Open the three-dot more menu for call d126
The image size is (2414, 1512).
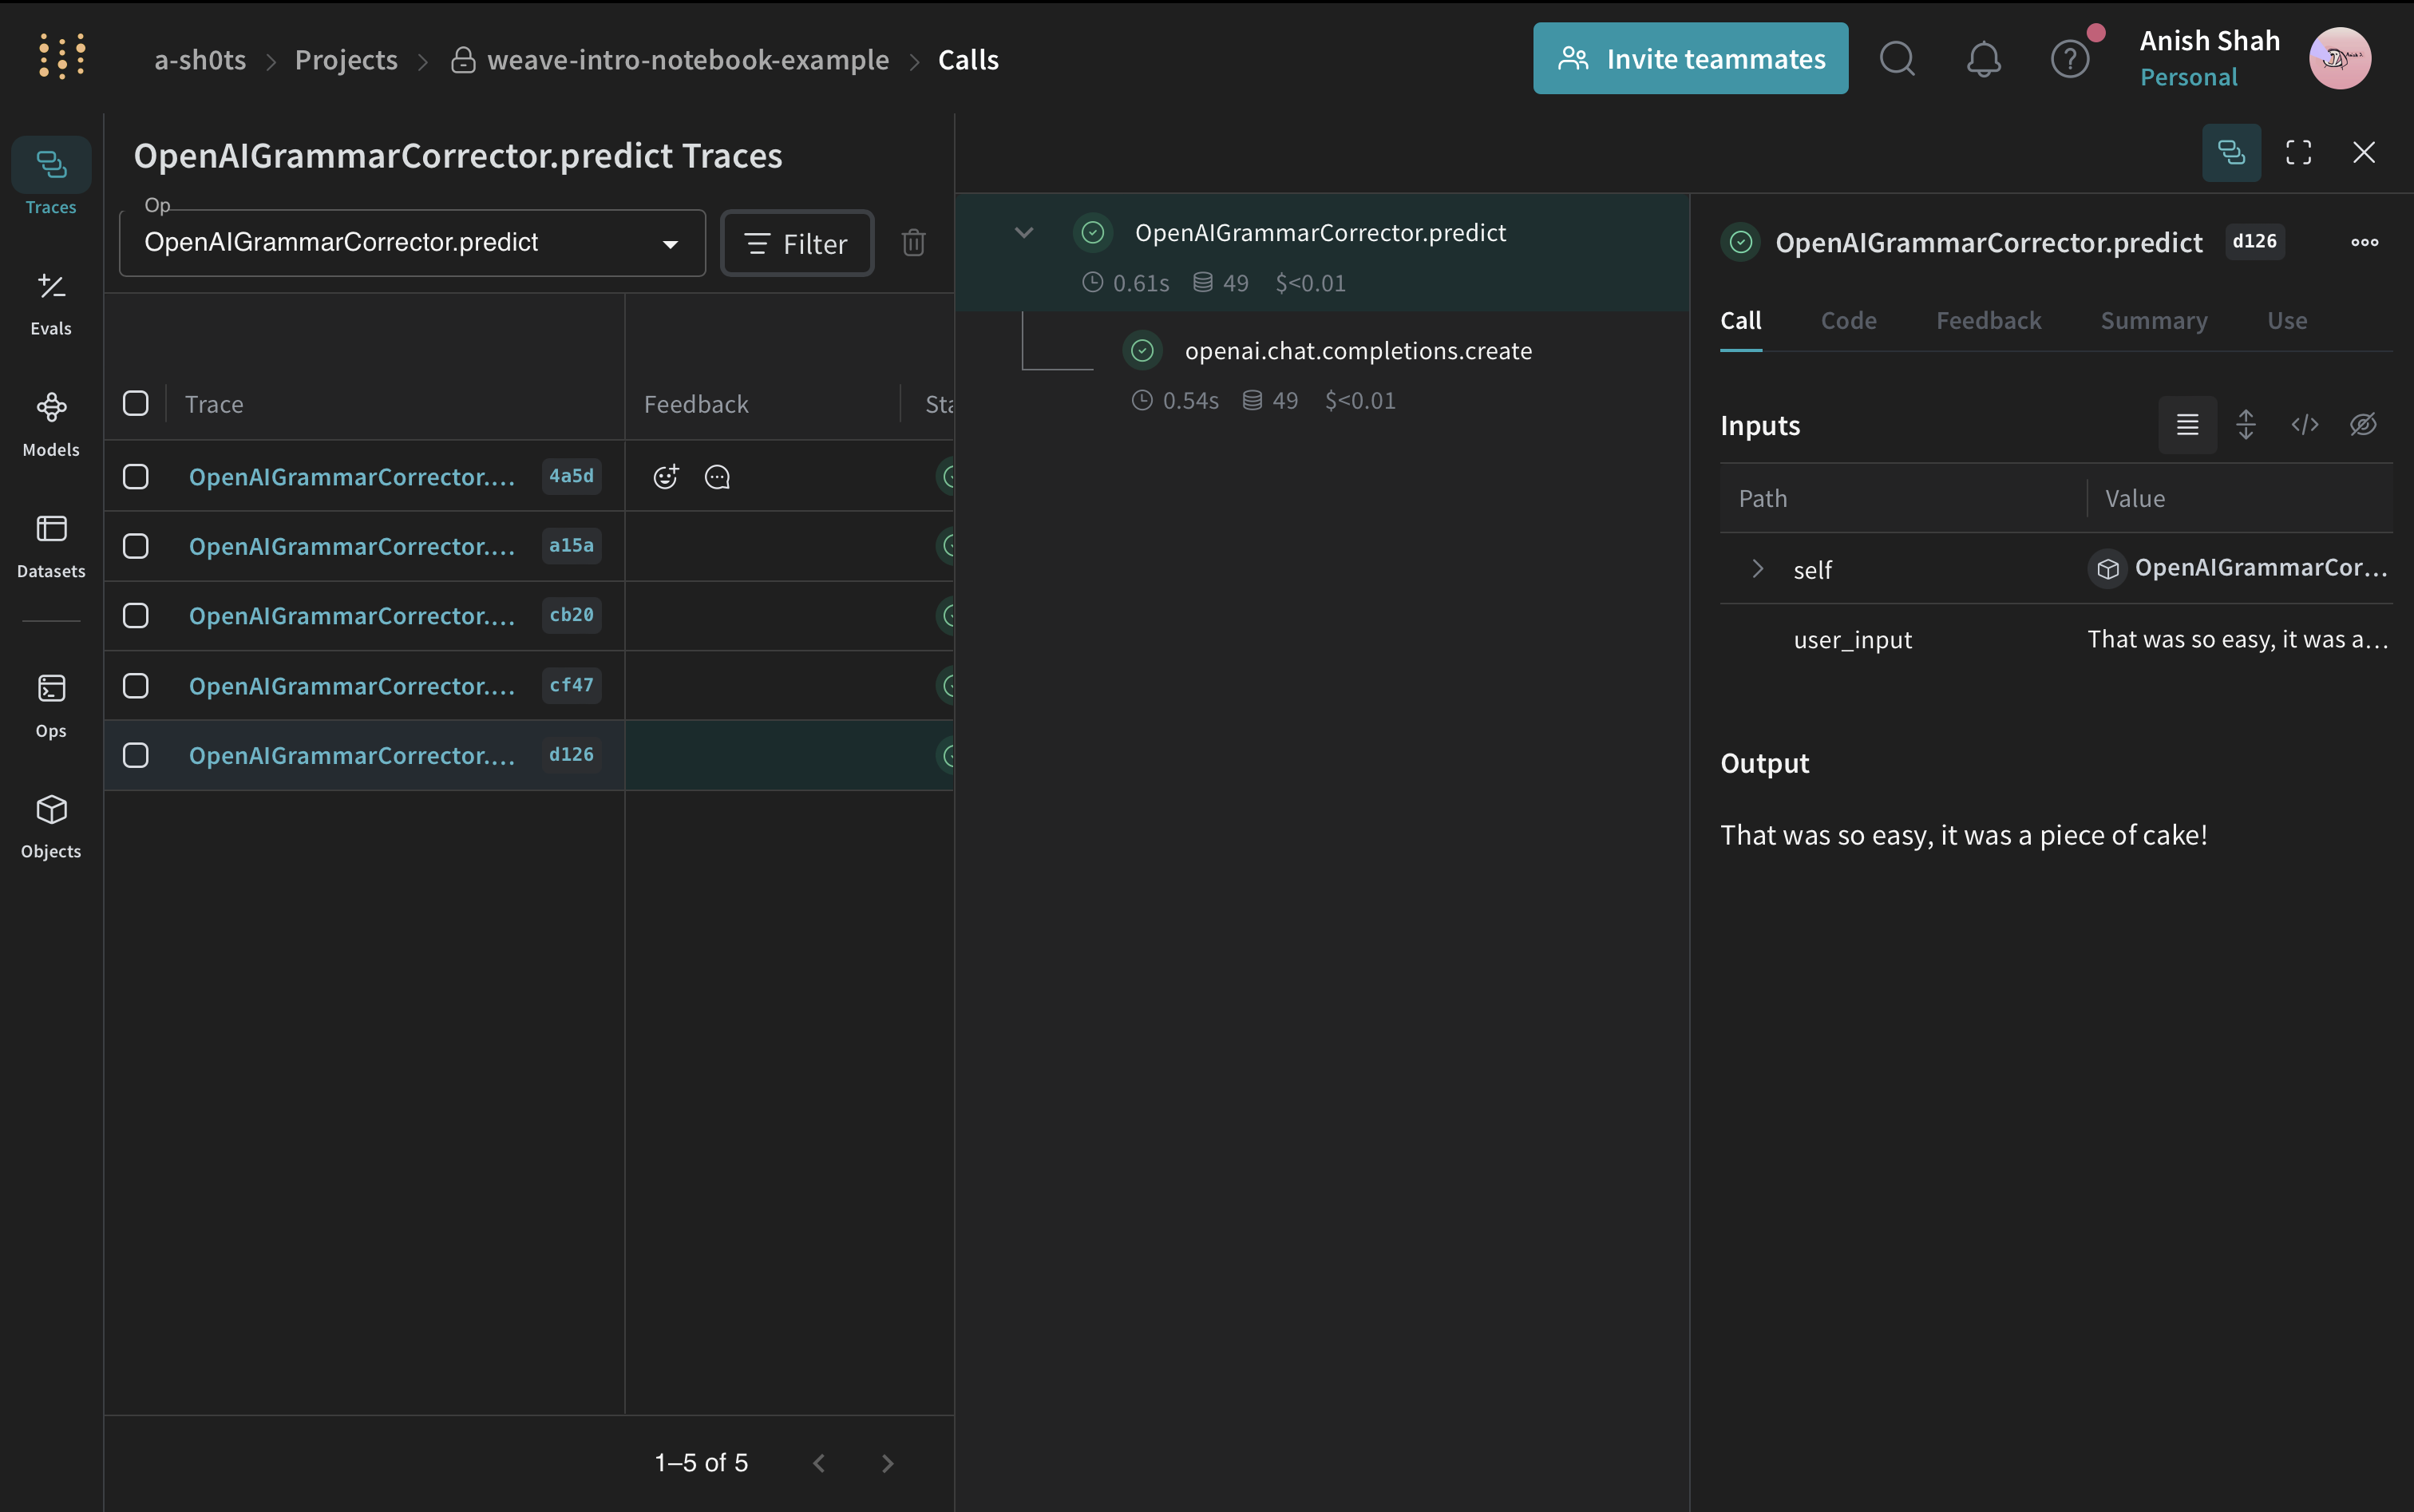pyautogui.click(x=2364, y=242)
